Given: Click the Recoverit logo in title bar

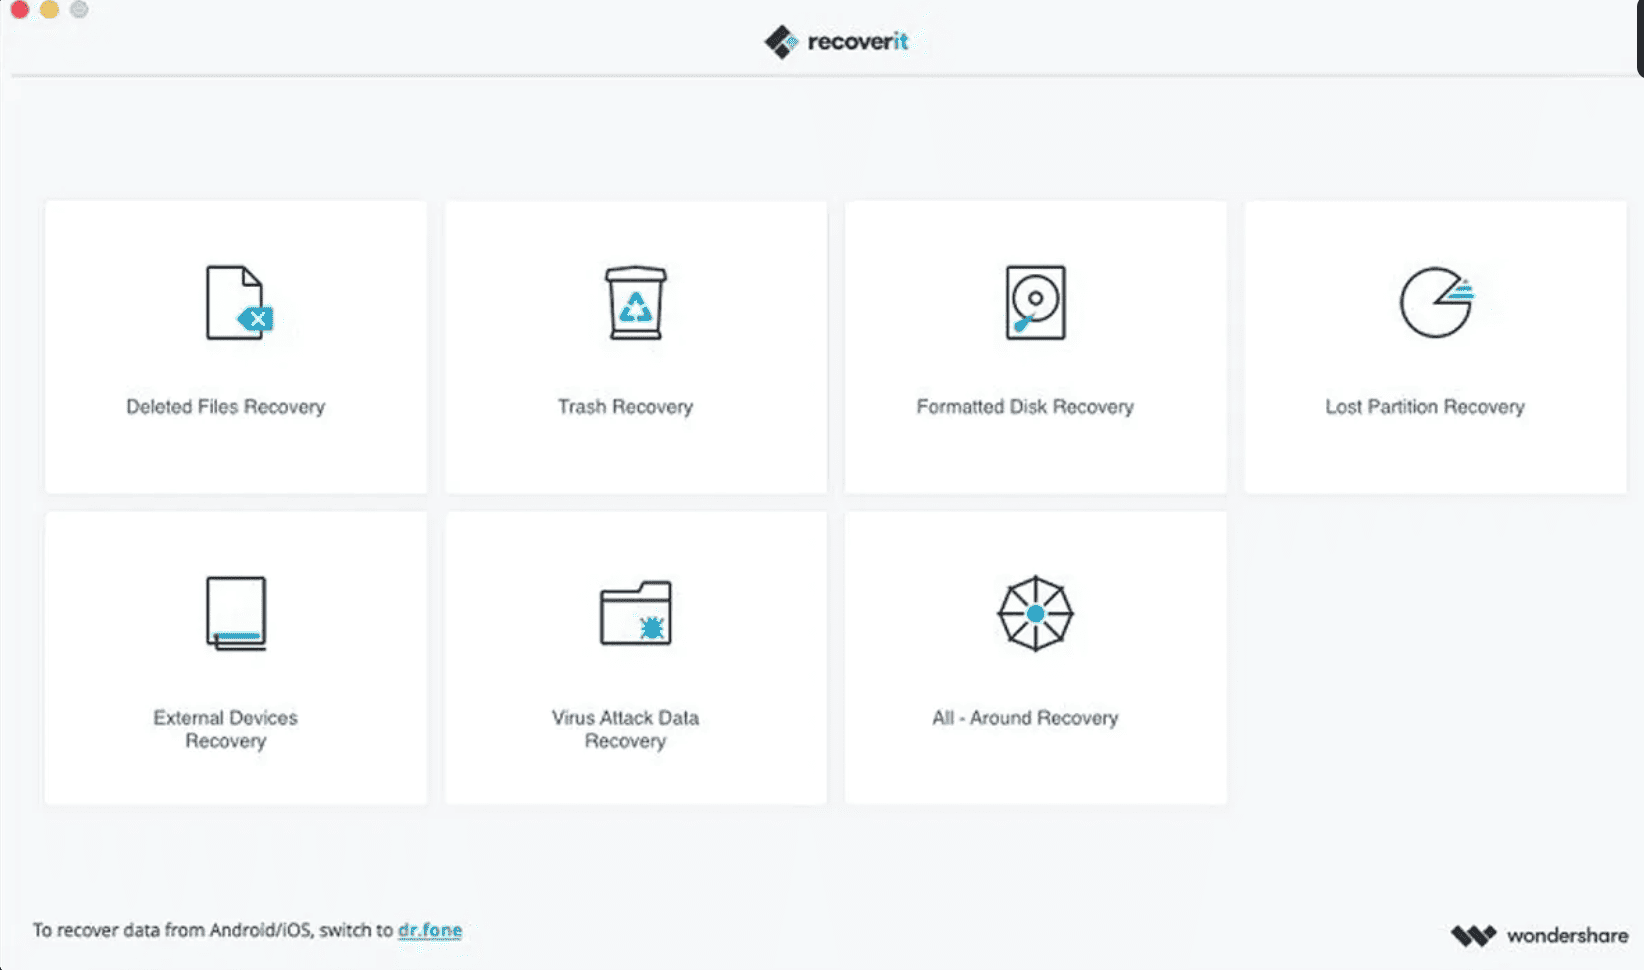Looking at the screenshot, I should tap(836, 41).
